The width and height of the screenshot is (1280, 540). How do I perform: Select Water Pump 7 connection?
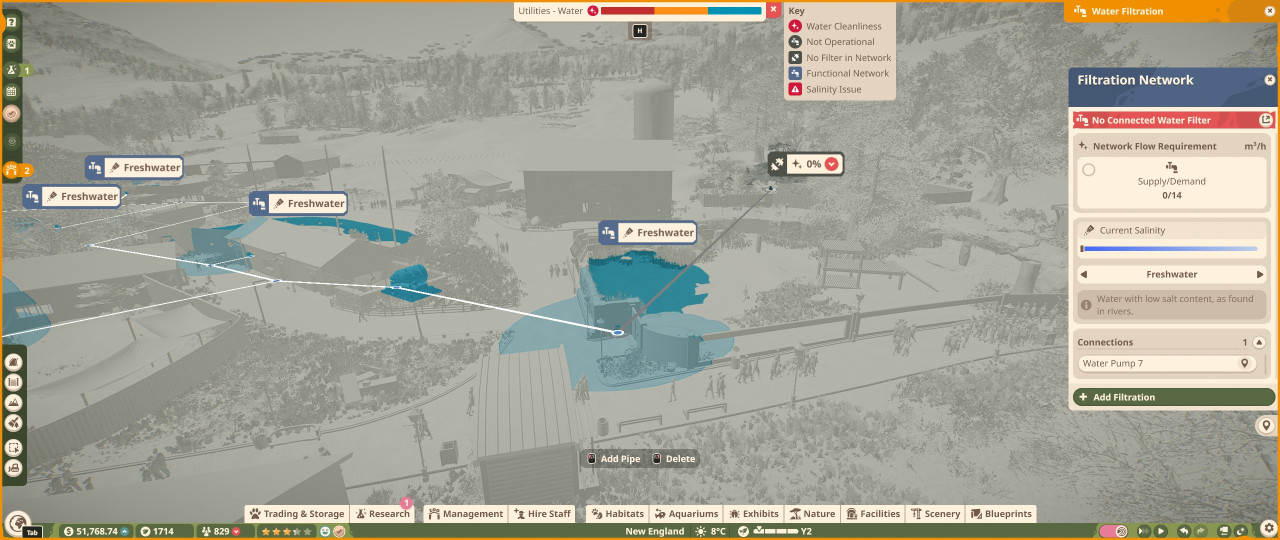pos(1167,364)
